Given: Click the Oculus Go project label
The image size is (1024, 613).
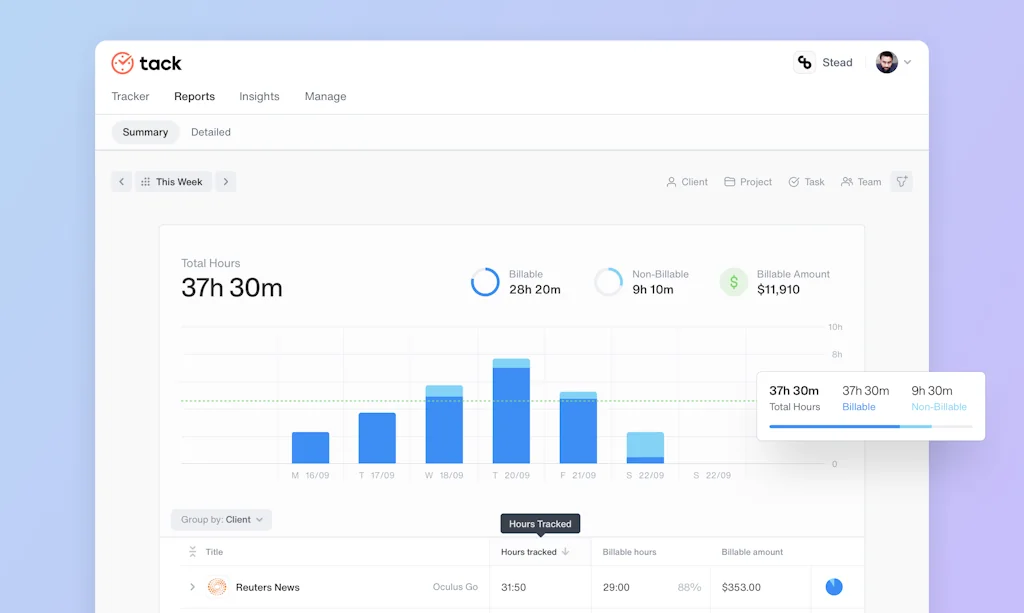Looking at the screenshot, I should [455, 587].
